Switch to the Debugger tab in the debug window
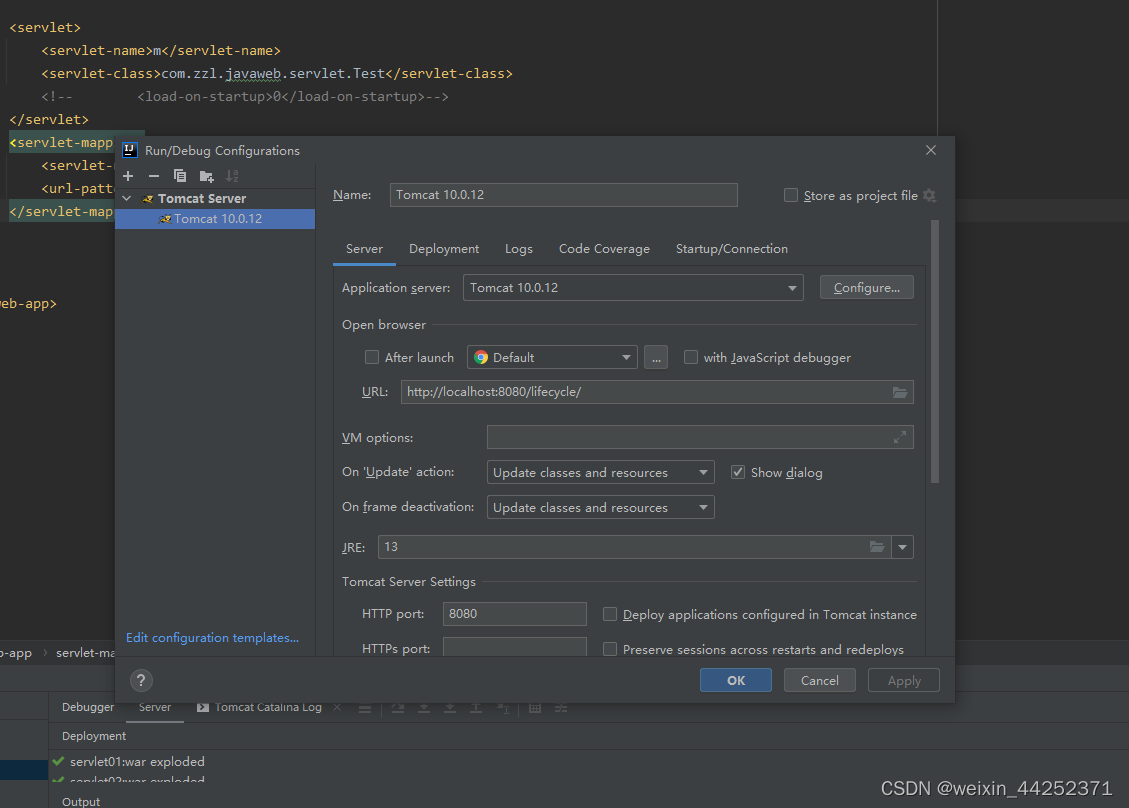 point(88,707)
